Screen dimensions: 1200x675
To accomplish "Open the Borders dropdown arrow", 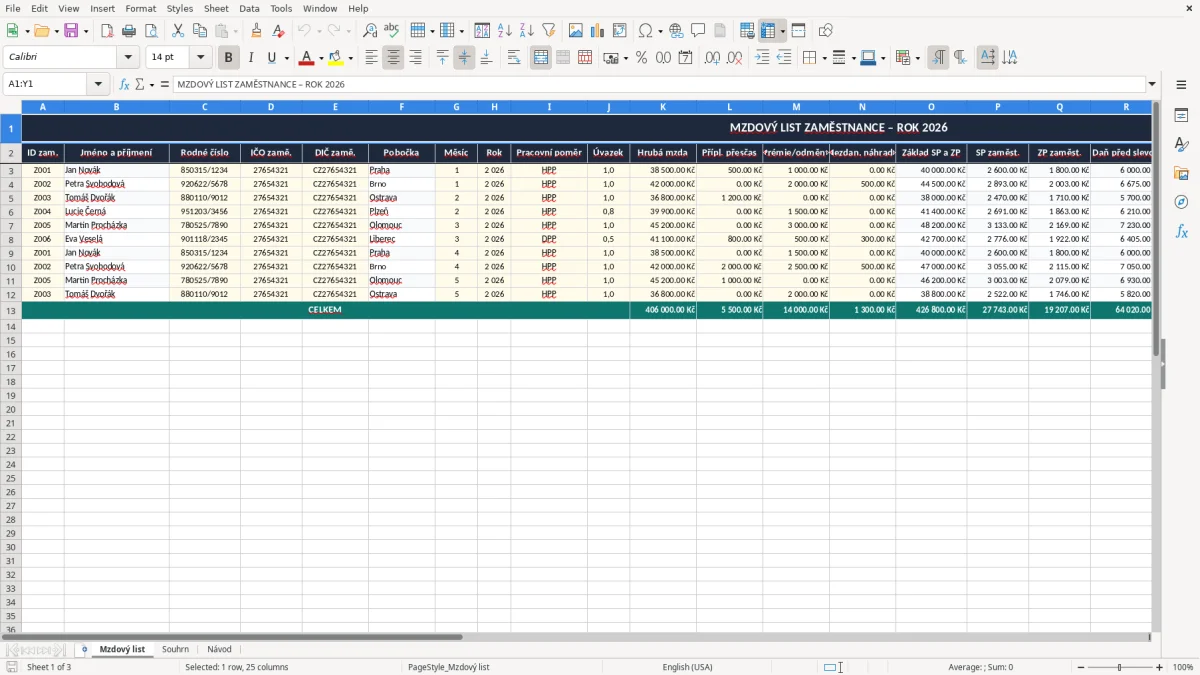I will (823, 58).
